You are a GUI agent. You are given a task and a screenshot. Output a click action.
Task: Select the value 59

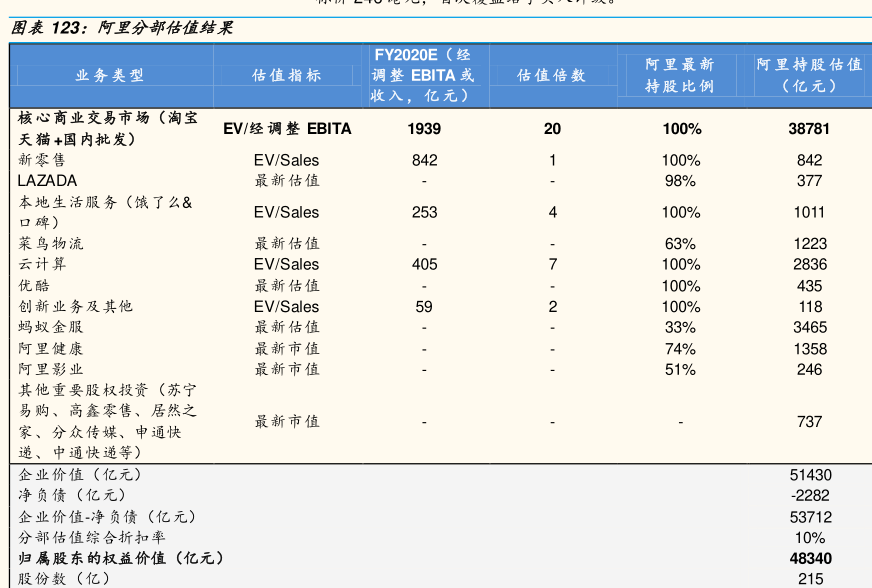coord(424,307)
